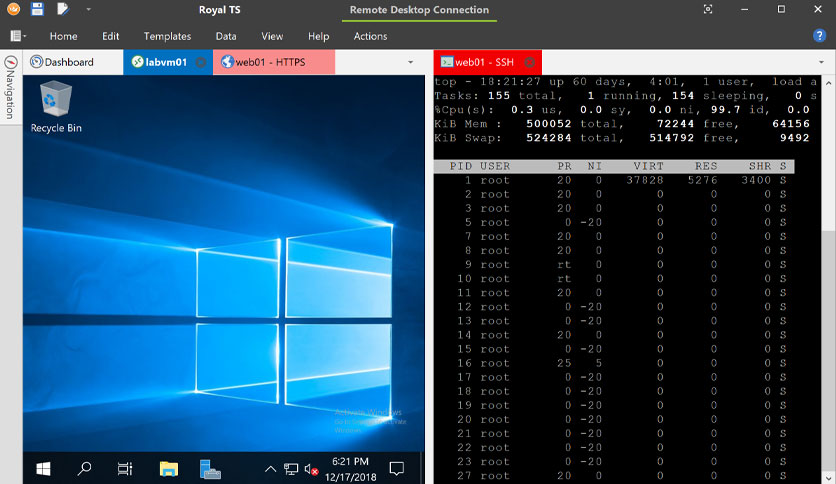
Task: Click the Swap total value 524284
Action: pos(549,138)
